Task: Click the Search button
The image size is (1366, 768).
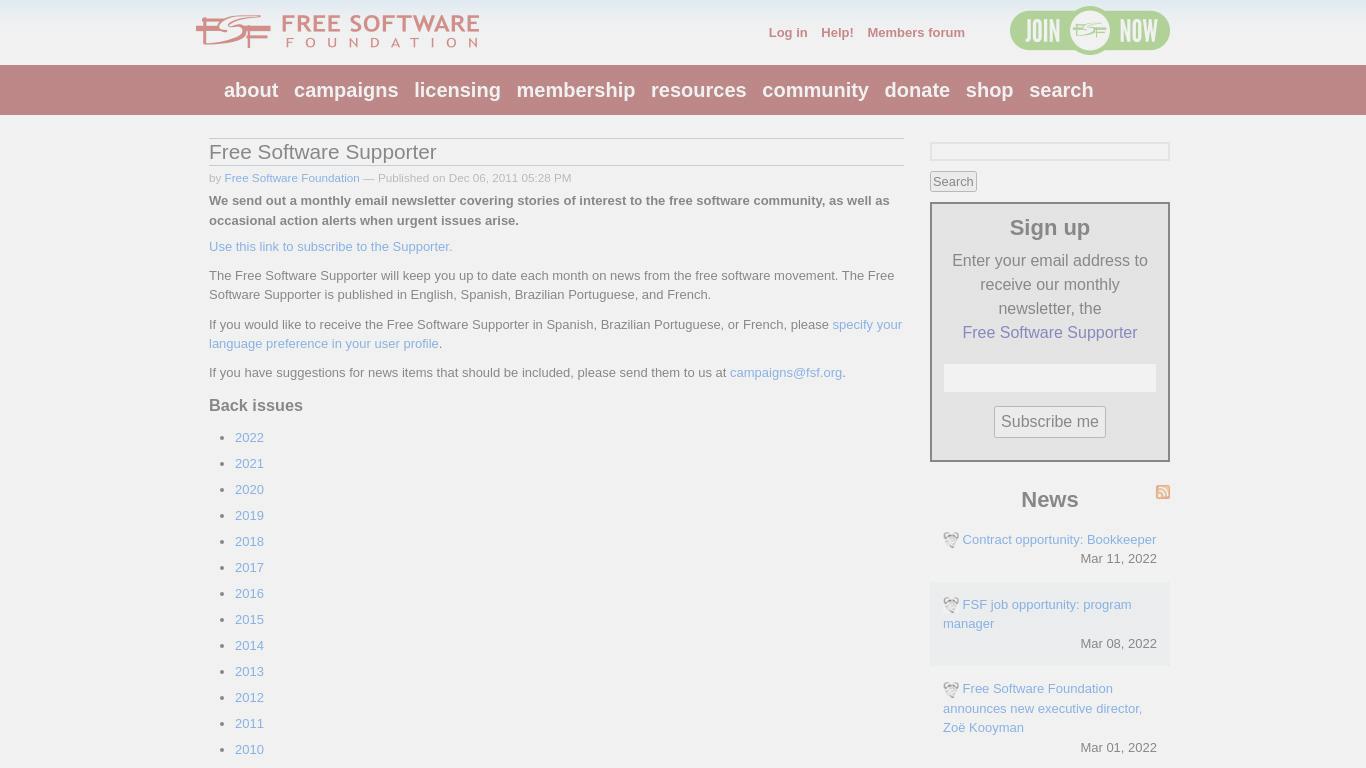Action: (x=953, y=181)
